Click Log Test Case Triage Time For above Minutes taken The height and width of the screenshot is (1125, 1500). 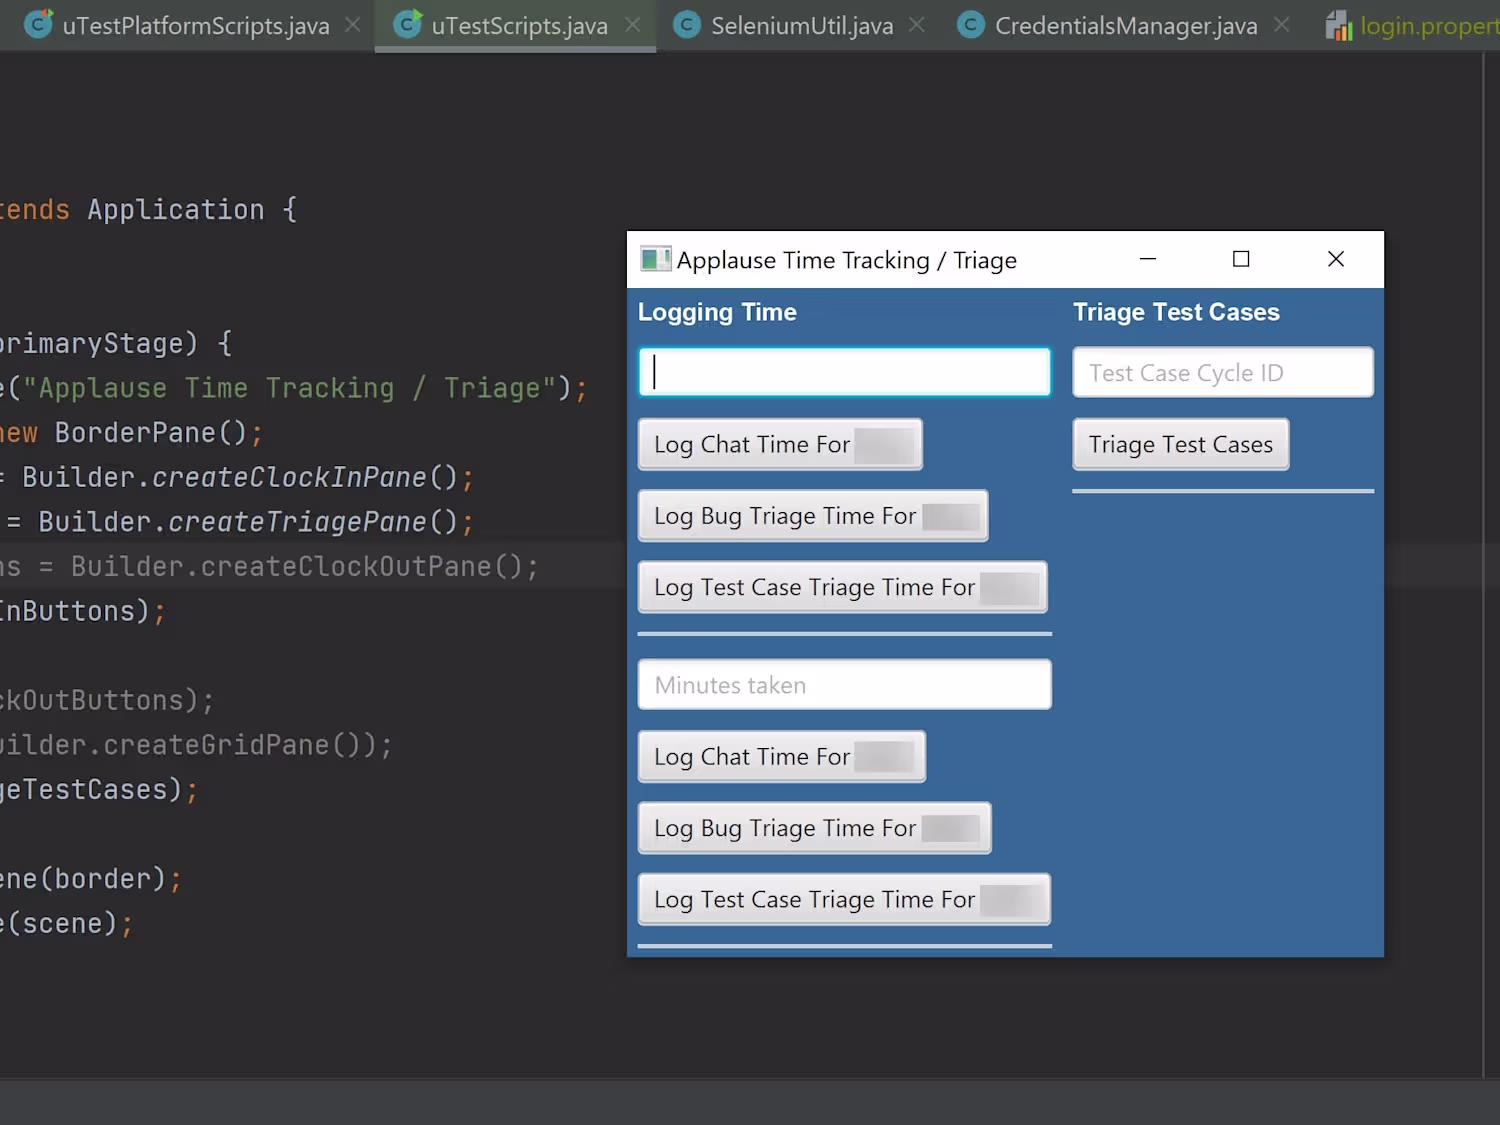pyautogui.click(x=843, y=587)
